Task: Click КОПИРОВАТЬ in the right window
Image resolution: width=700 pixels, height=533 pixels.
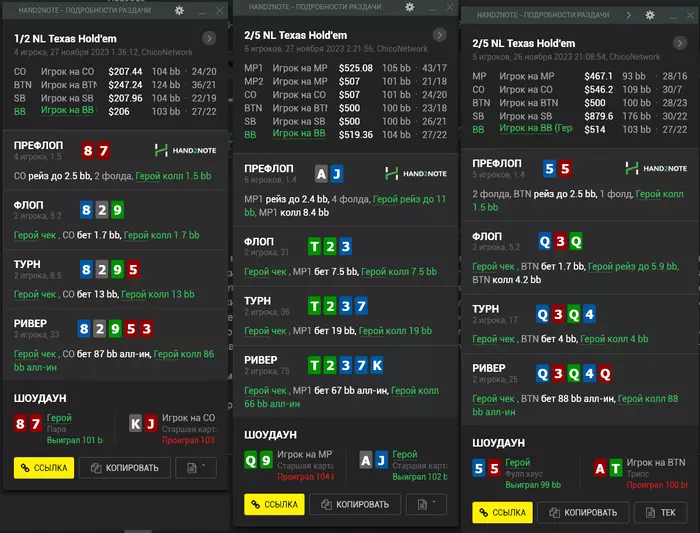Action: (583, 512)
